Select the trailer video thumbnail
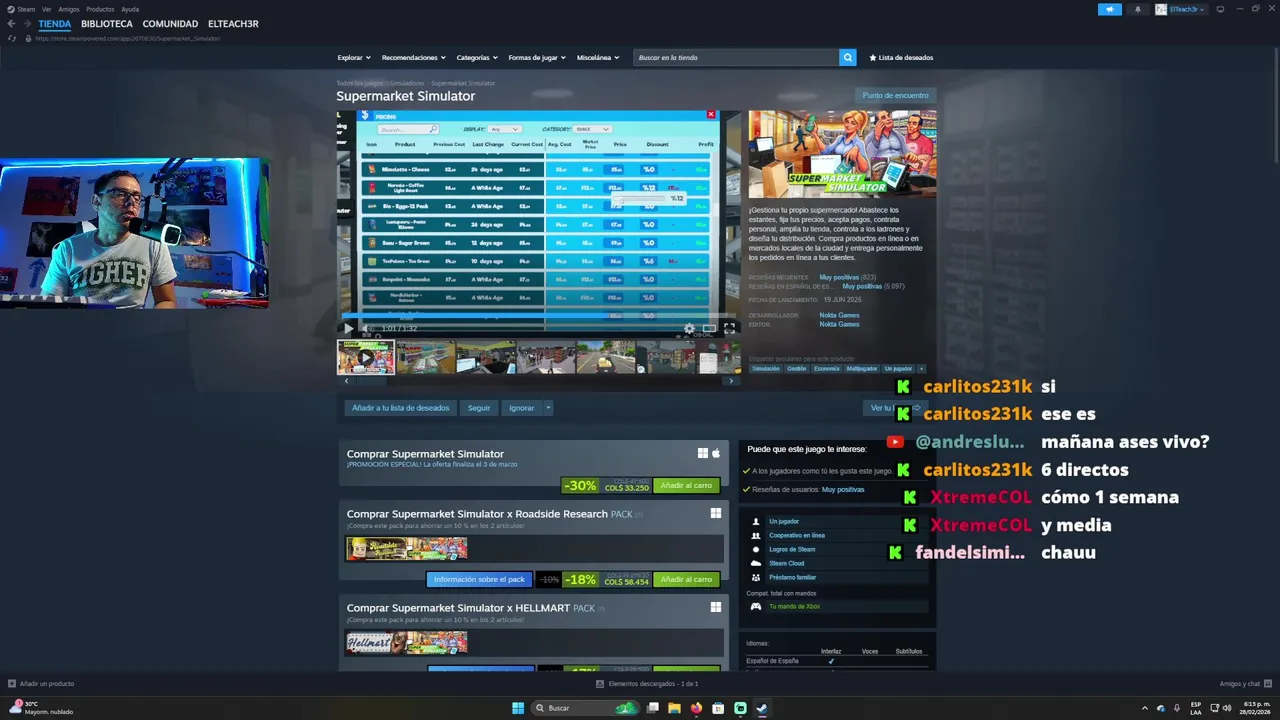This screenshot has width=1280, height=720. 366,357
